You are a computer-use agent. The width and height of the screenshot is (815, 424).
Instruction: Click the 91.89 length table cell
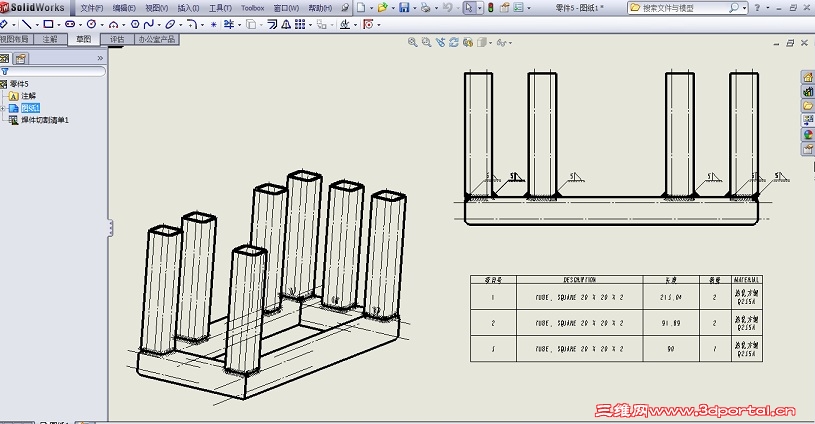click(x=671, y=323)
